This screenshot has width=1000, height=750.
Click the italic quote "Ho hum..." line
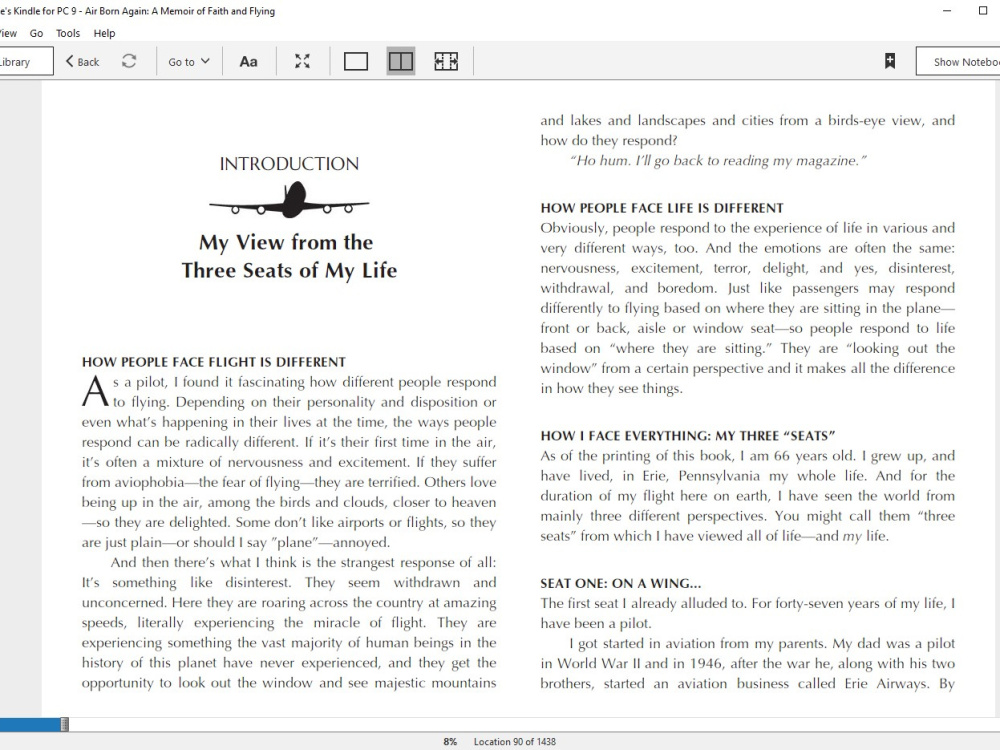[x=718, y=161]
